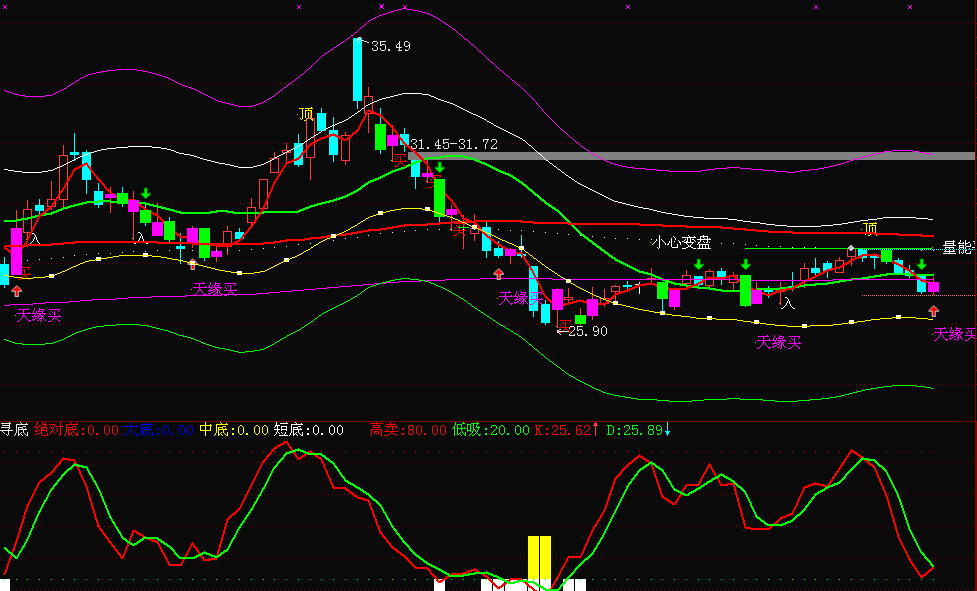The image size is (977, 591).
Task: Click the 小心变盘 warning text
Action: click(681, 242)
